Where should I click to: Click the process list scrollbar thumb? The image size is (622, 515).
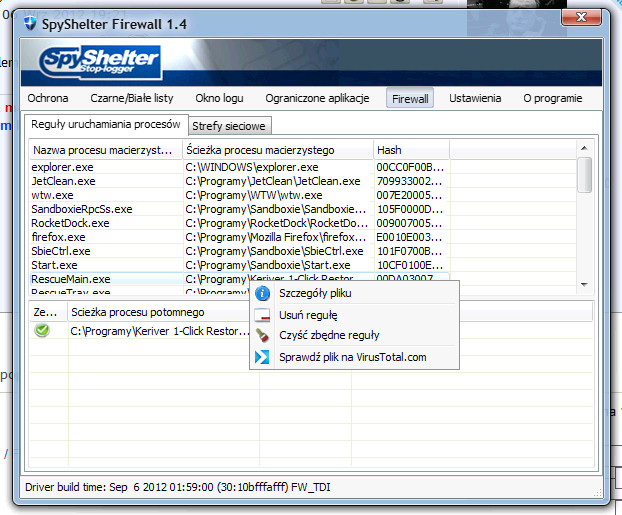584,175
